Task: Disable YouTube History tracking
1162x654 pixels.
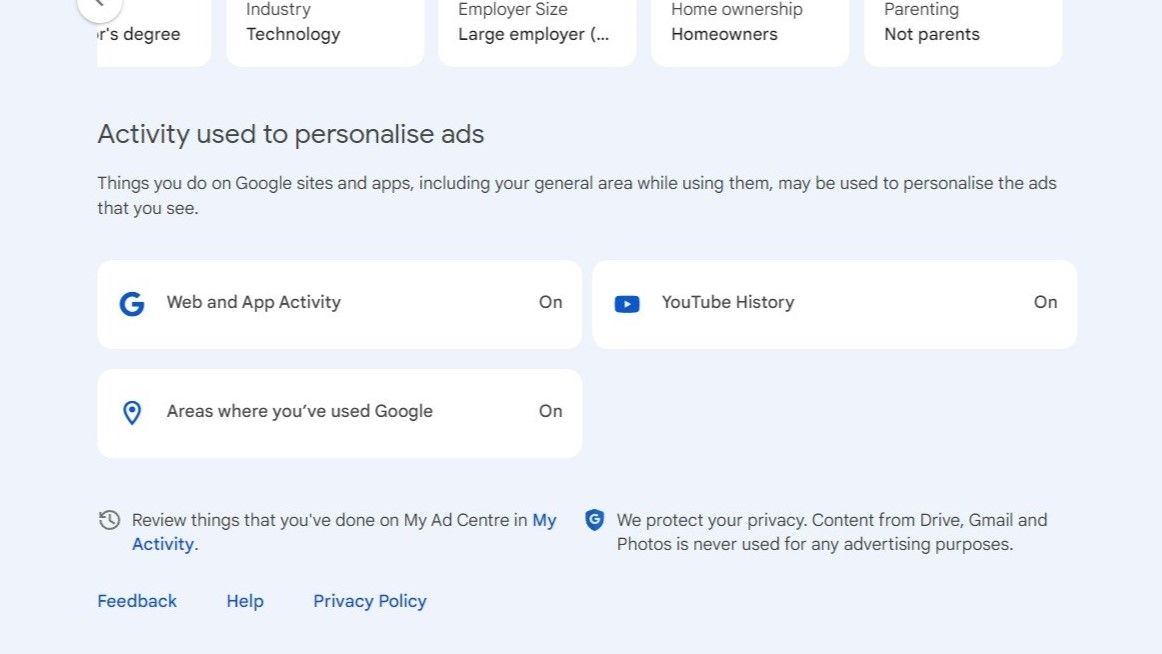Action: 1045,302
